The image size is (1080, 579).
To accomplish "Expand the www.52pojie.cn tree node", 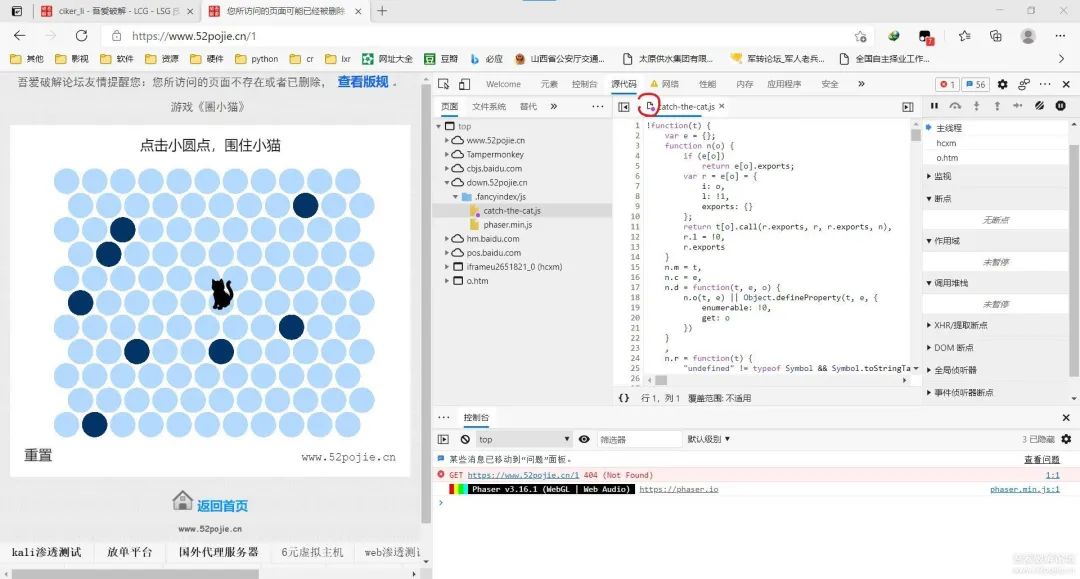I will click(x=447, y=141).
